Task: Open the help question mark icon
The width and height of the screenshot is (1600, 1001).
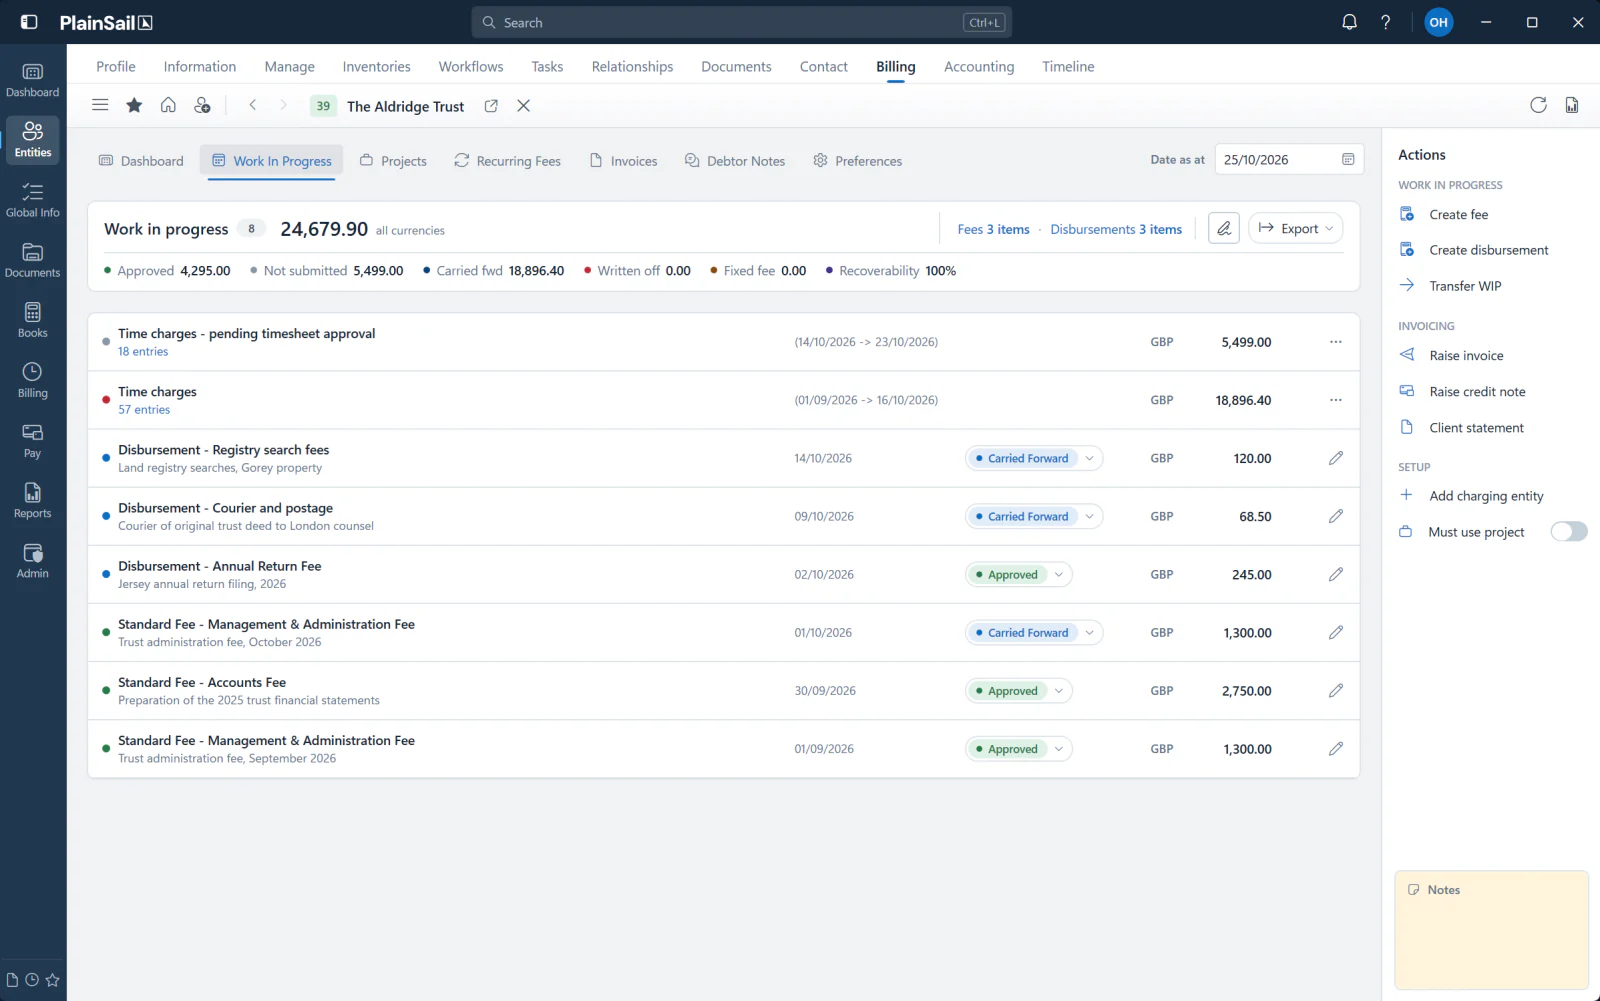Action: tap(1385, 22)
